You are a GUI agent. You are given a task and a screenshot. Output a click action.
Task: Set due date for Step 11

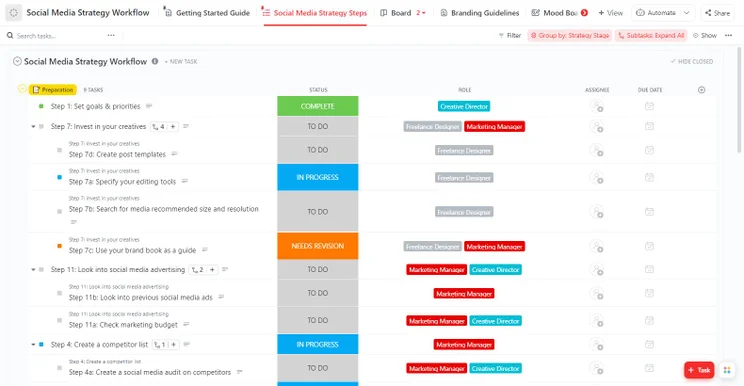pos(649,269)
